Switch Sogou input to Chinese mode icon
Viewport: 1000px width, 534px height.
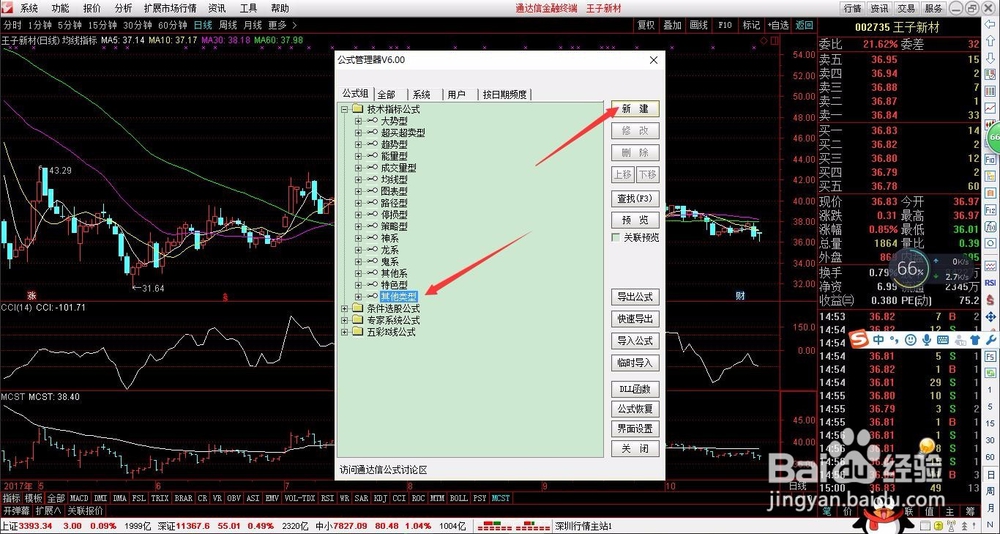pos(879,340)
